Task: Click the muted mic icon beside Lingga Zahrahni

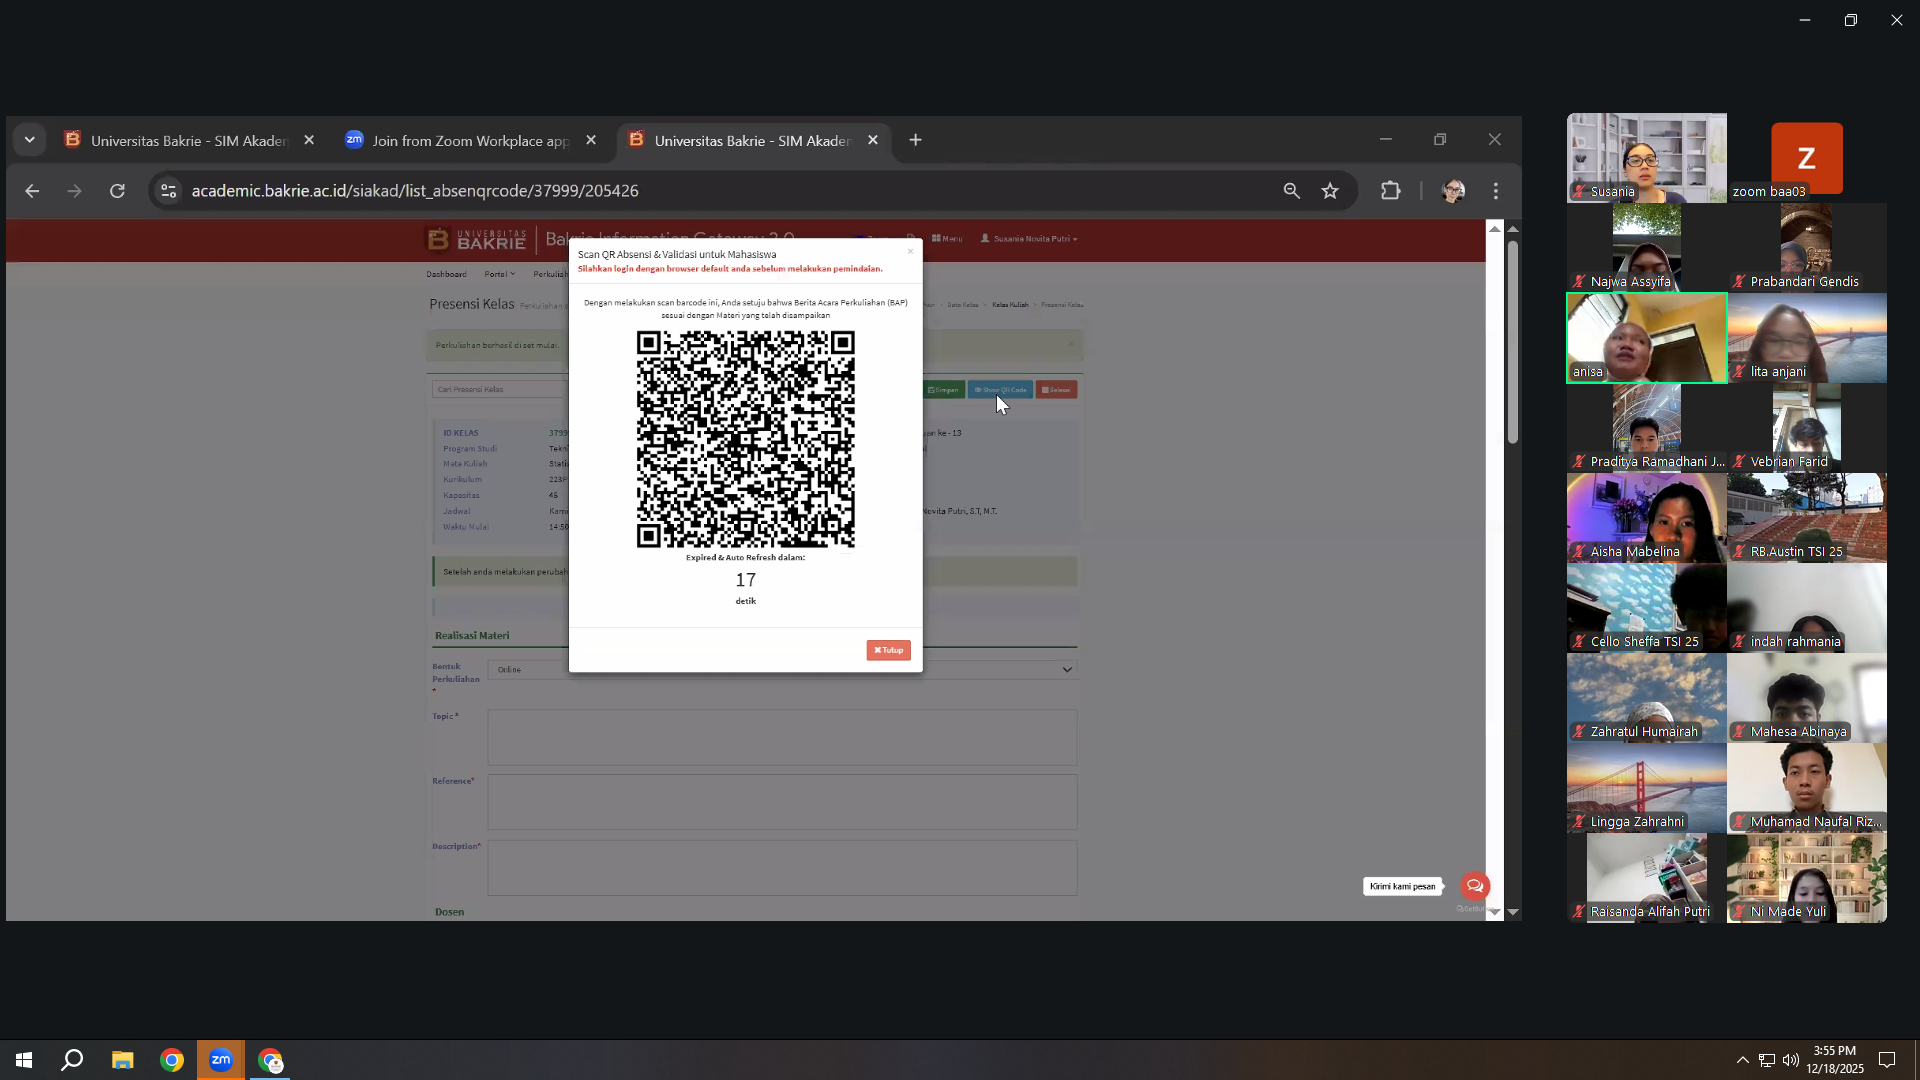Action: [x=1579, y=822]
